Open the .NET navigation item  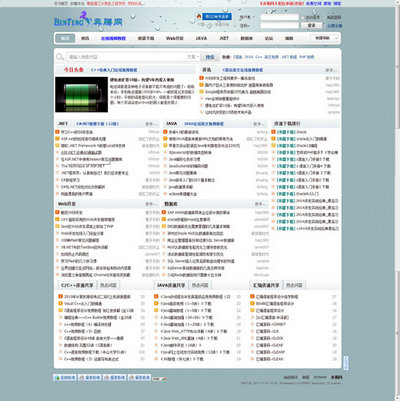[x=224, y=38]
